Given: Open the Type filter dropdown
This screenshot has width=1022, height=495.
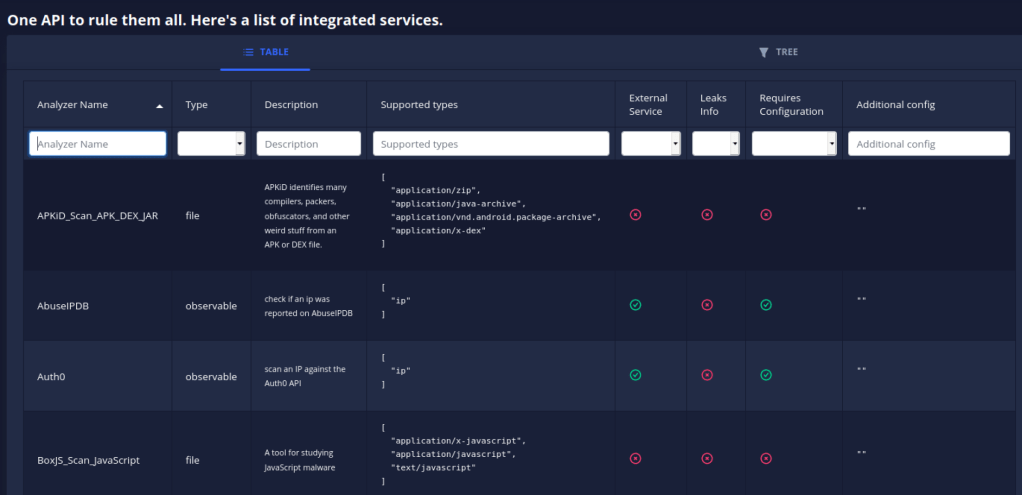Looking at the screenshot, I should (211, 144).
